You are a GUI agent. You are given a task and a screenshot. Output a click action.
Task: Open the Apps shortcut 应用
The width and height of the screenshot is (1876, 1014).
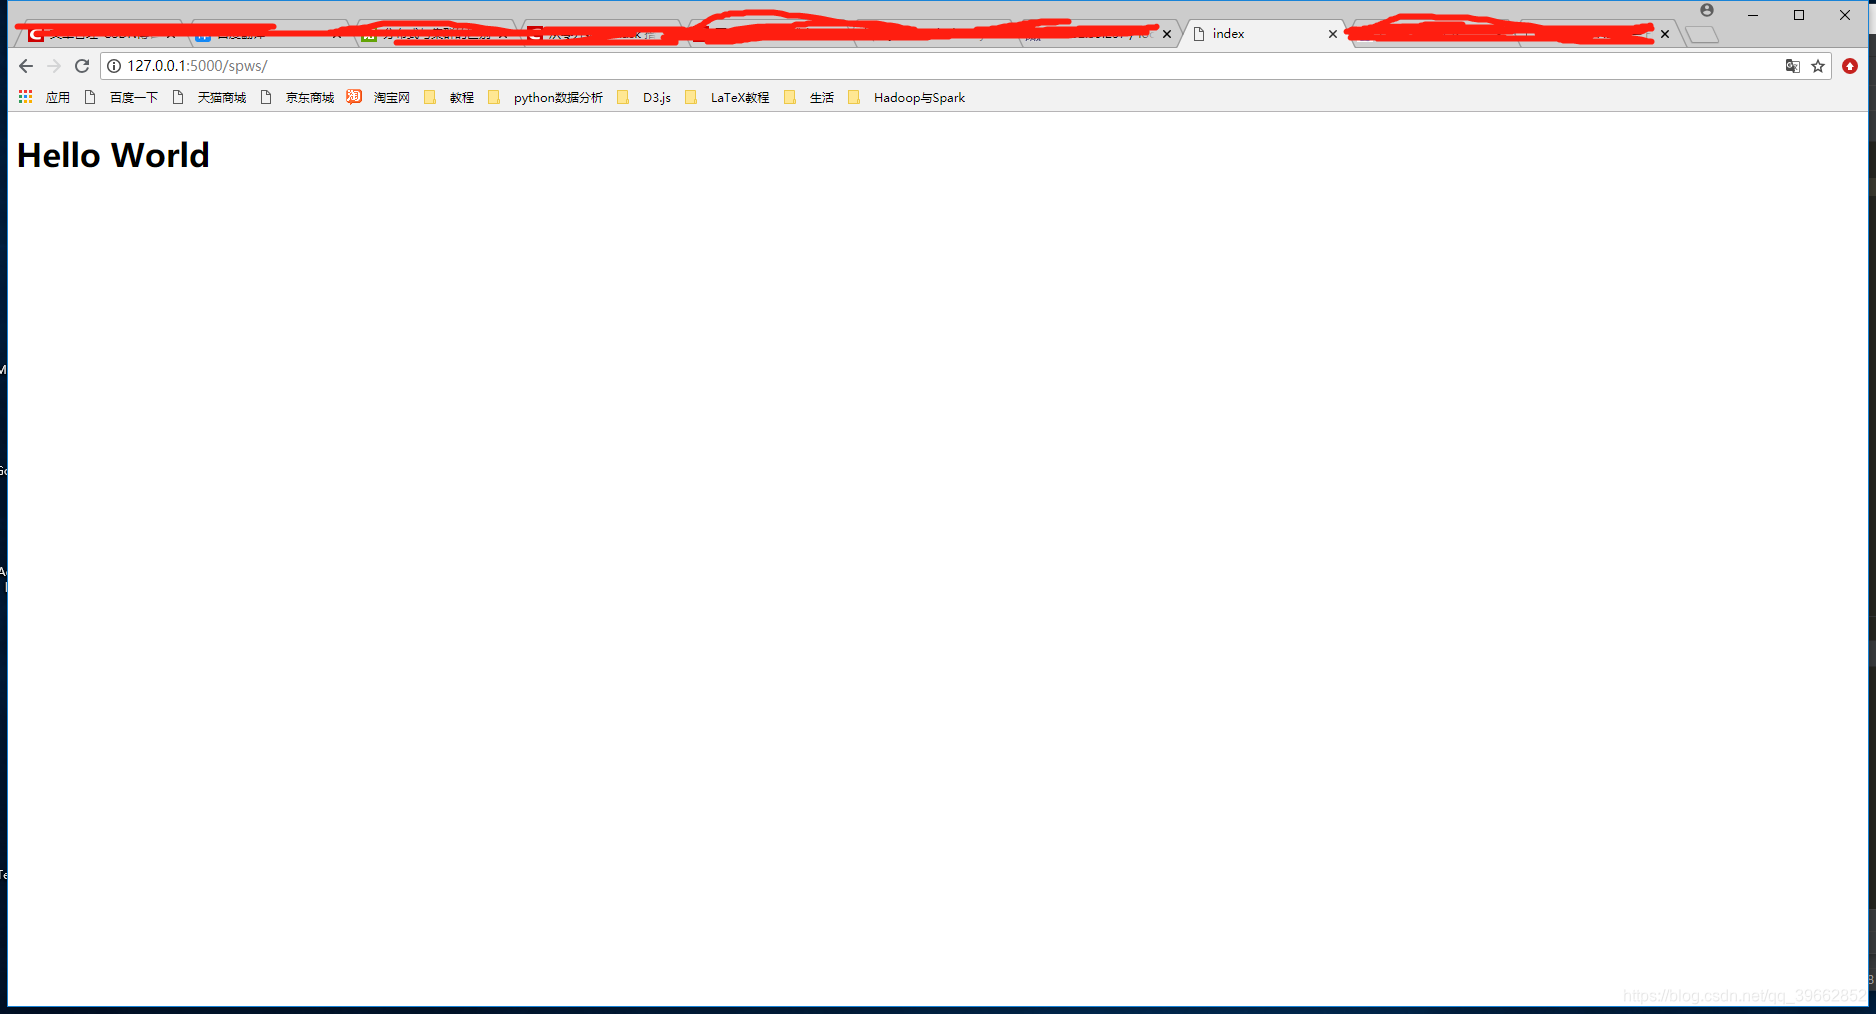pyautogui.click(x=44, y=97)
